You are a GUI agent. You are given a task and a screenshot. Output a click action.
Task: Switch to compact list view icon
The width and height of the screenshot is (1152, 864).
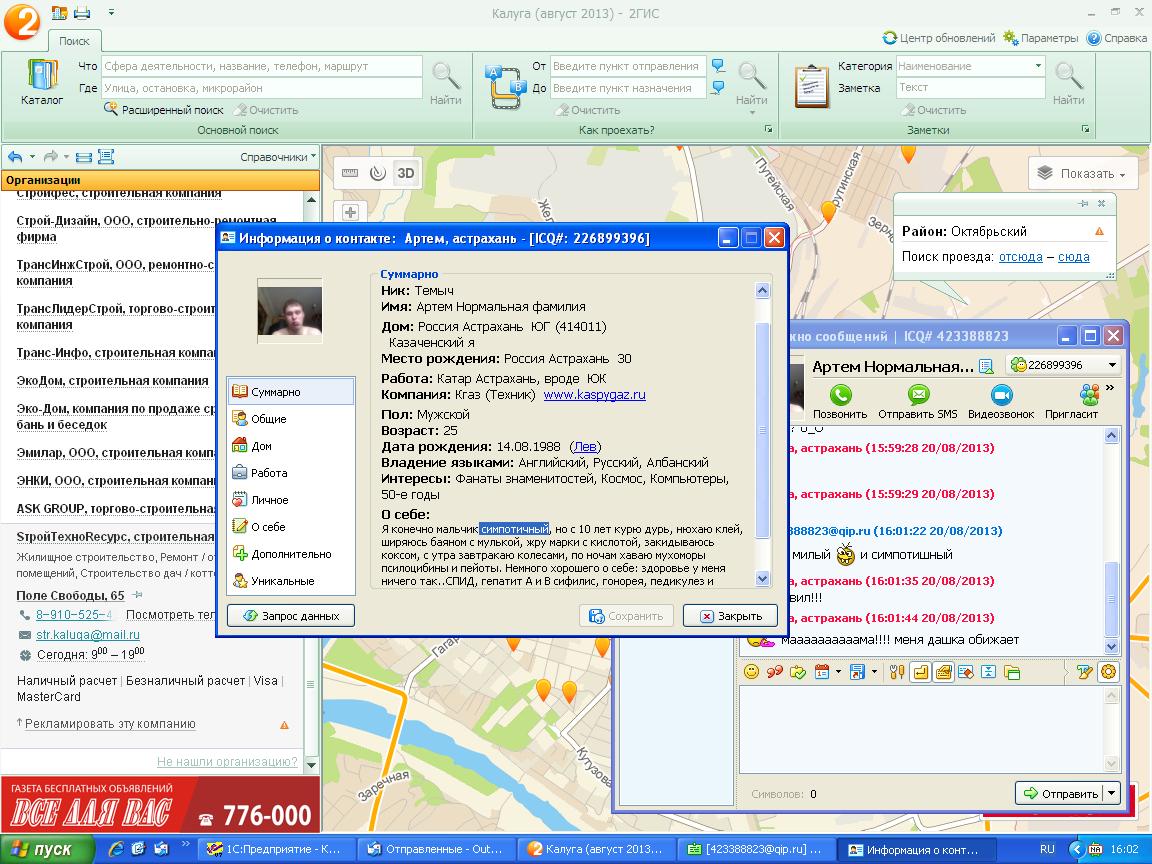pyautogui.click(x=84, y=156)
